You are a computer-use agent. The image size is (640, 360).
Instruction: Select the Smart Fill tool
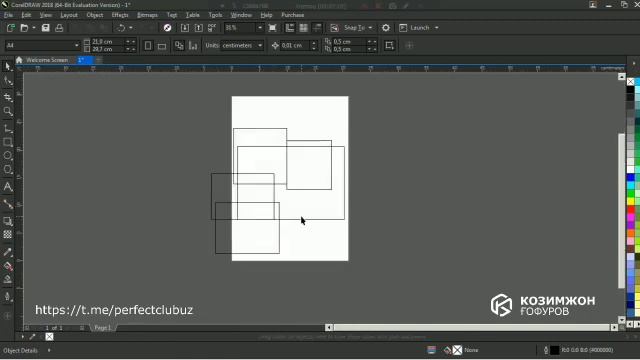point(7,279)
